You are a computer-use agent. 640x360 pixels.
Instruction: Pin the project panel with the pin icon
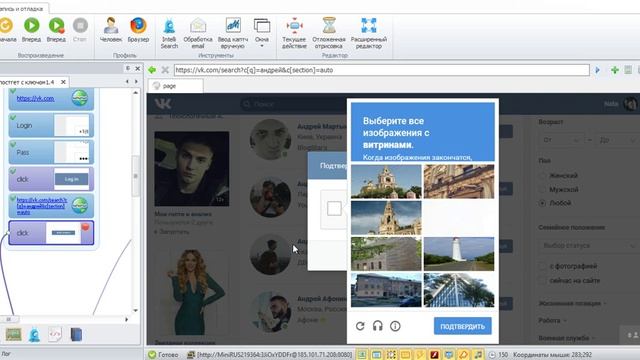coord(128,69)
